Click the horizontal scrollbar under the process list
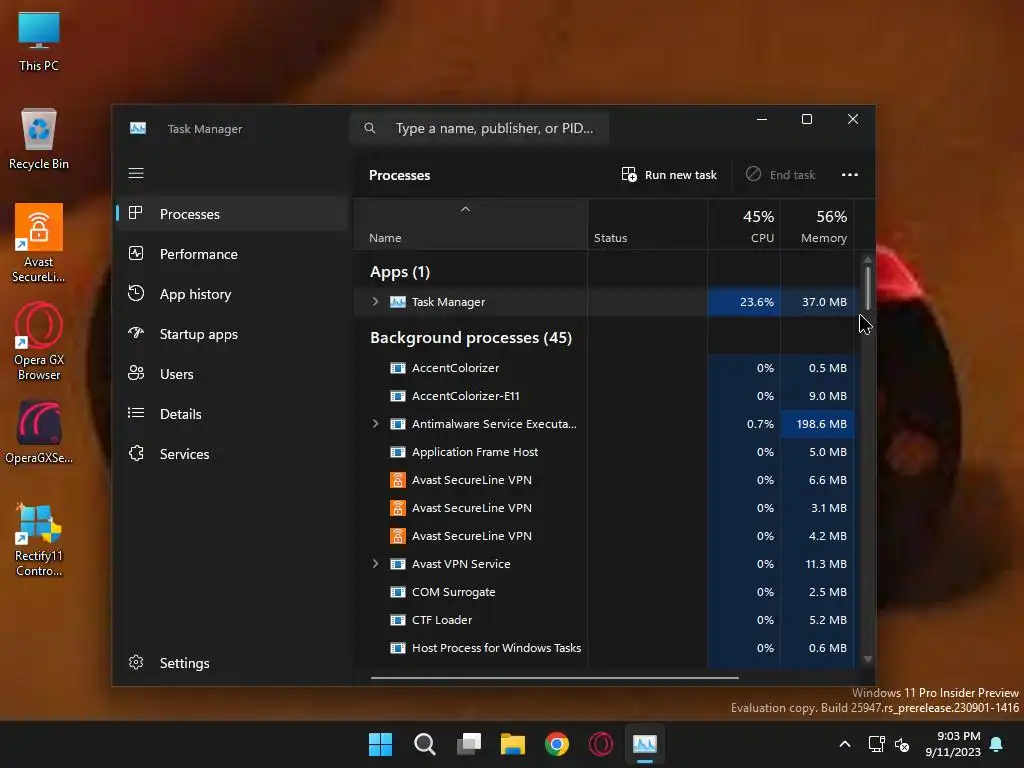This screenshot has width=1024, height=768. pyautogui.click(x=554, y=678)
